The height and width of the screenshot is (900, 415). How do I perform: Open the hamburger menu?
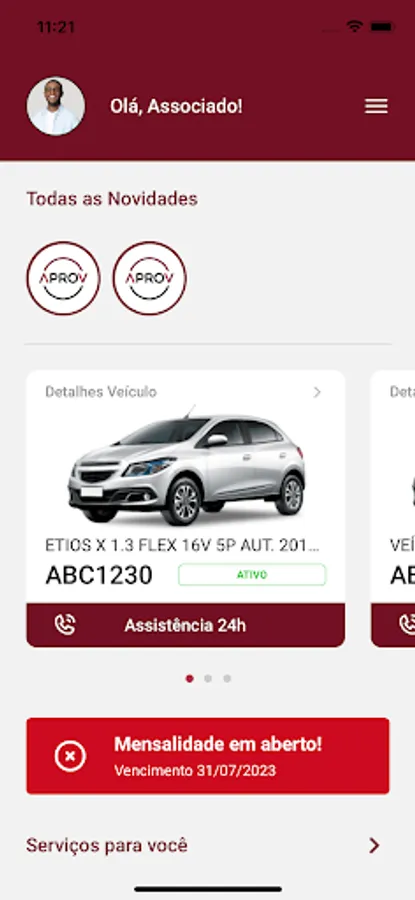pyautogui.click(x=376, y=106)
